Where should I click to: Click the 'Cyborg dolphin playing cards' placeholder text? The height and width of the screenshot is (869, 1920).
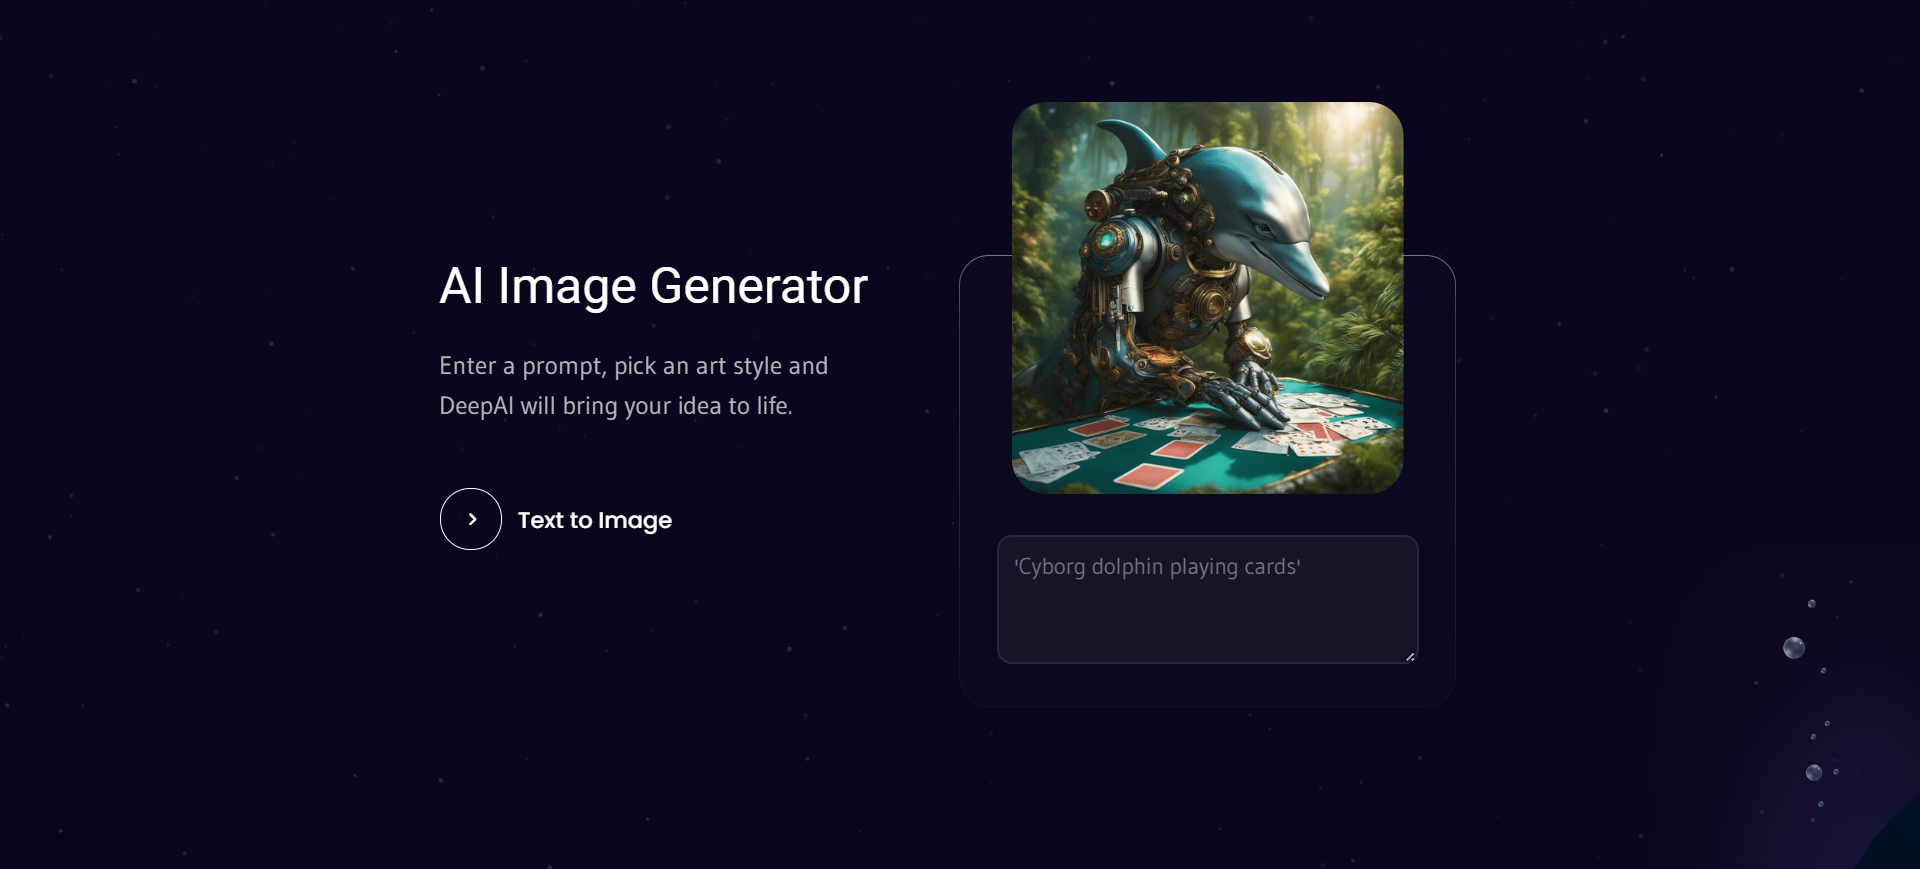[x=1157, y=567]
